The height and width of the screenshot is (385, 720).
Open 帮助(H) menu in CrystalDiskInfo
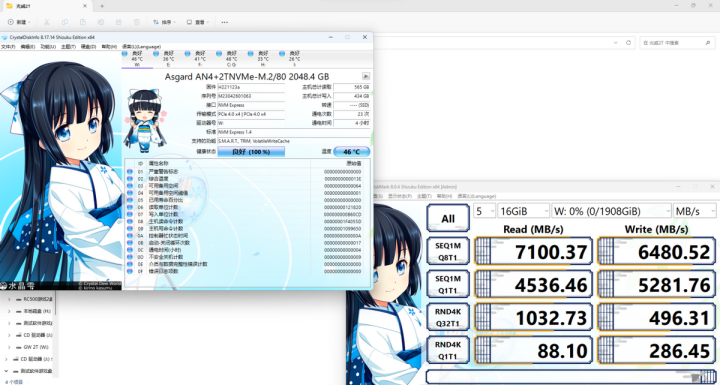[x=109, y=46]
